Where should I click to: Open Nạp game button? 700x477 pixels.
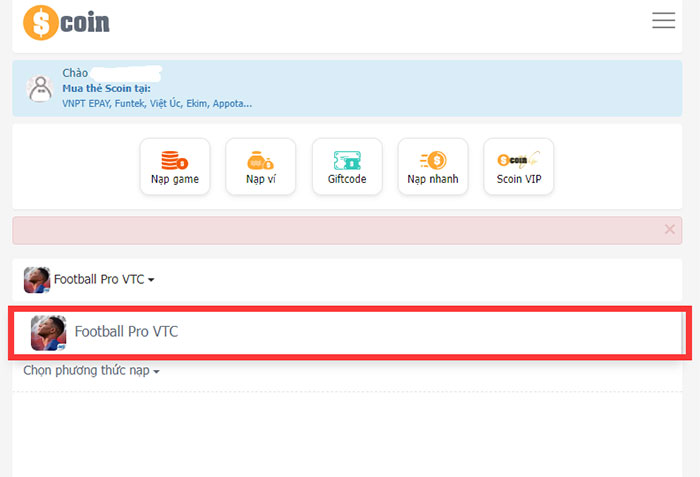(x=175, y=167)
